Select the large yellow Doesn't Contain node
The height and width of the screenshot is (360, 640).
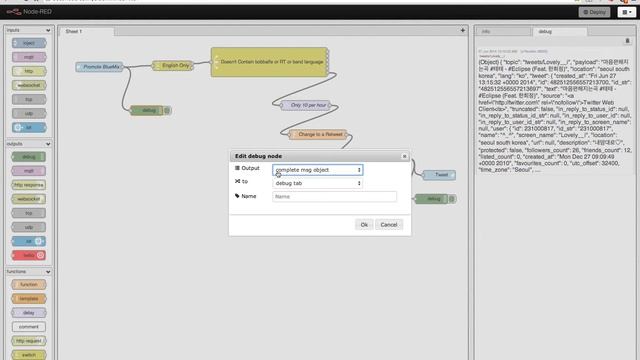[270, 62]
